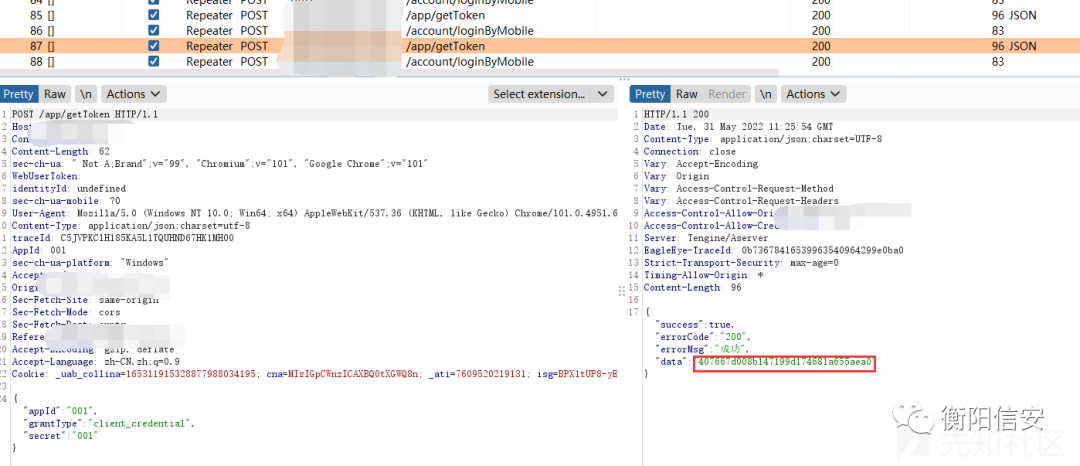The image size is (1080, 466).
Task: Uncheck the checkbox for row 85
Action: coord(153,15)
